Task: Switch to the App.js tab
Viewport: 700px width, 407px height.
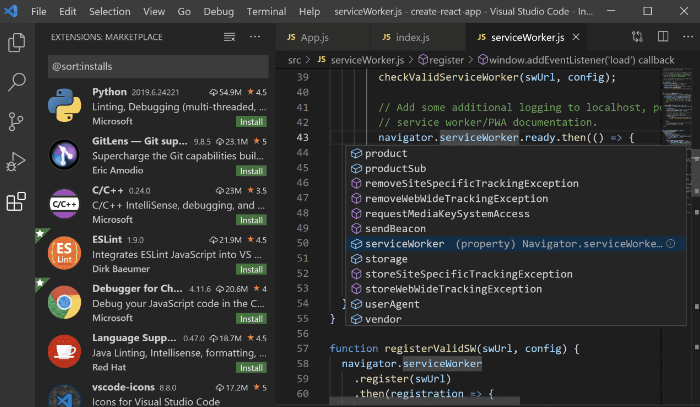Action: (x=323, y=37)
